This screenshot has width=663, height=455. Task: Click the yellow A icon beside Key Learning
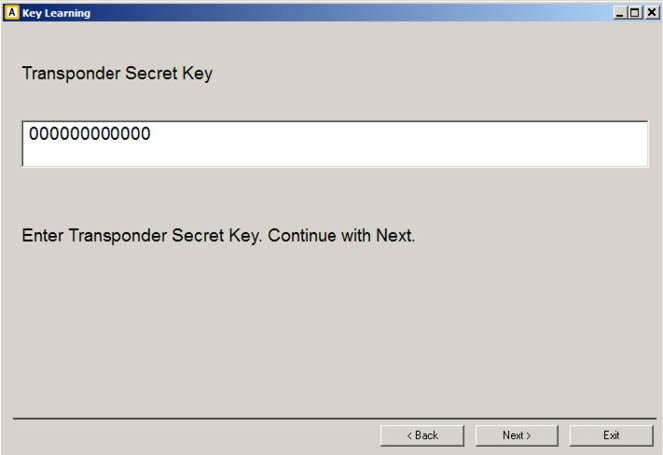coord(11,13)
